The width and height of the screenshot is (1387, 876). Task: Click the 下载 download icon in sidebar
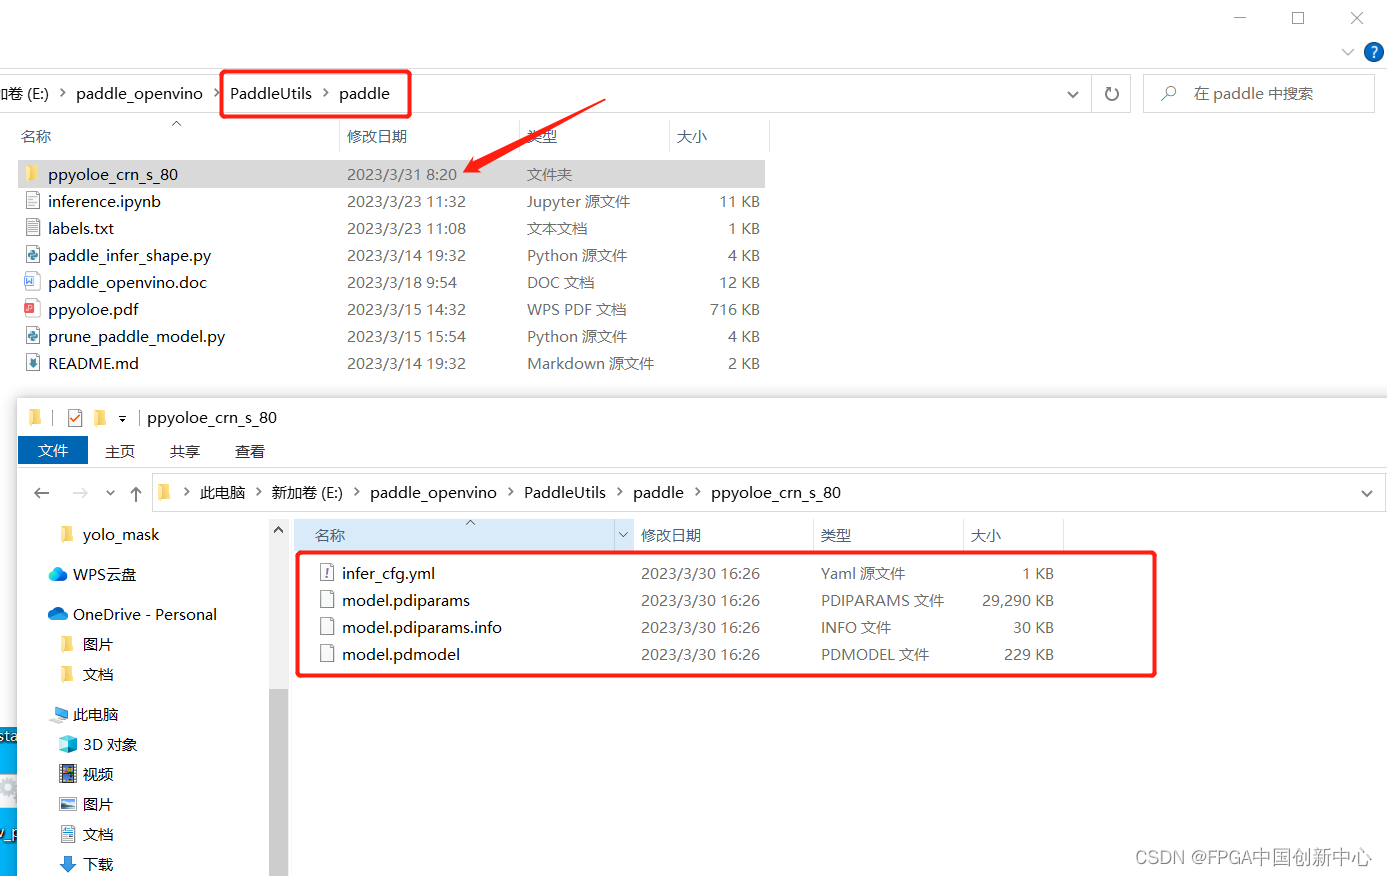click(68, 864)
